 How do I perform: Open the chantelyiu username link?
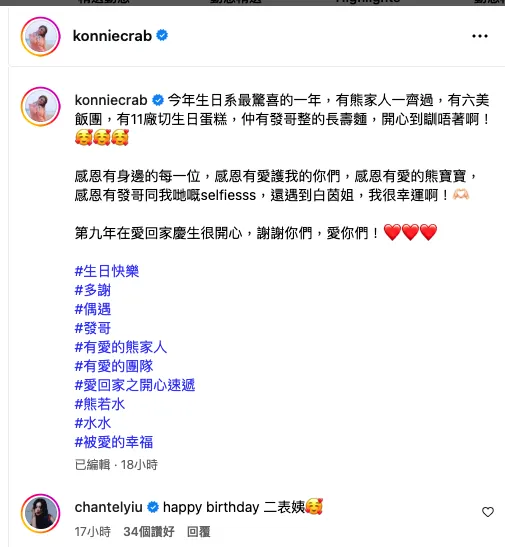[x=108, y=507]
